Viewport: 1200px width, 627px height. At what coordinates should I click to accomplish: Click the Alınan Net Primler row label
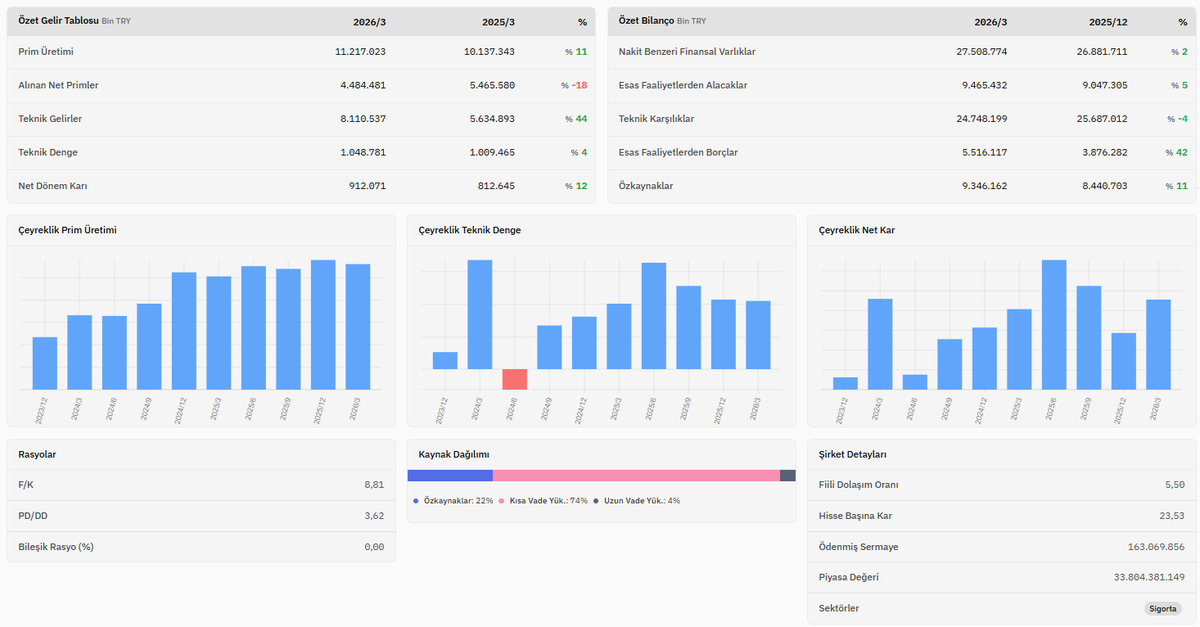point(58,85)
